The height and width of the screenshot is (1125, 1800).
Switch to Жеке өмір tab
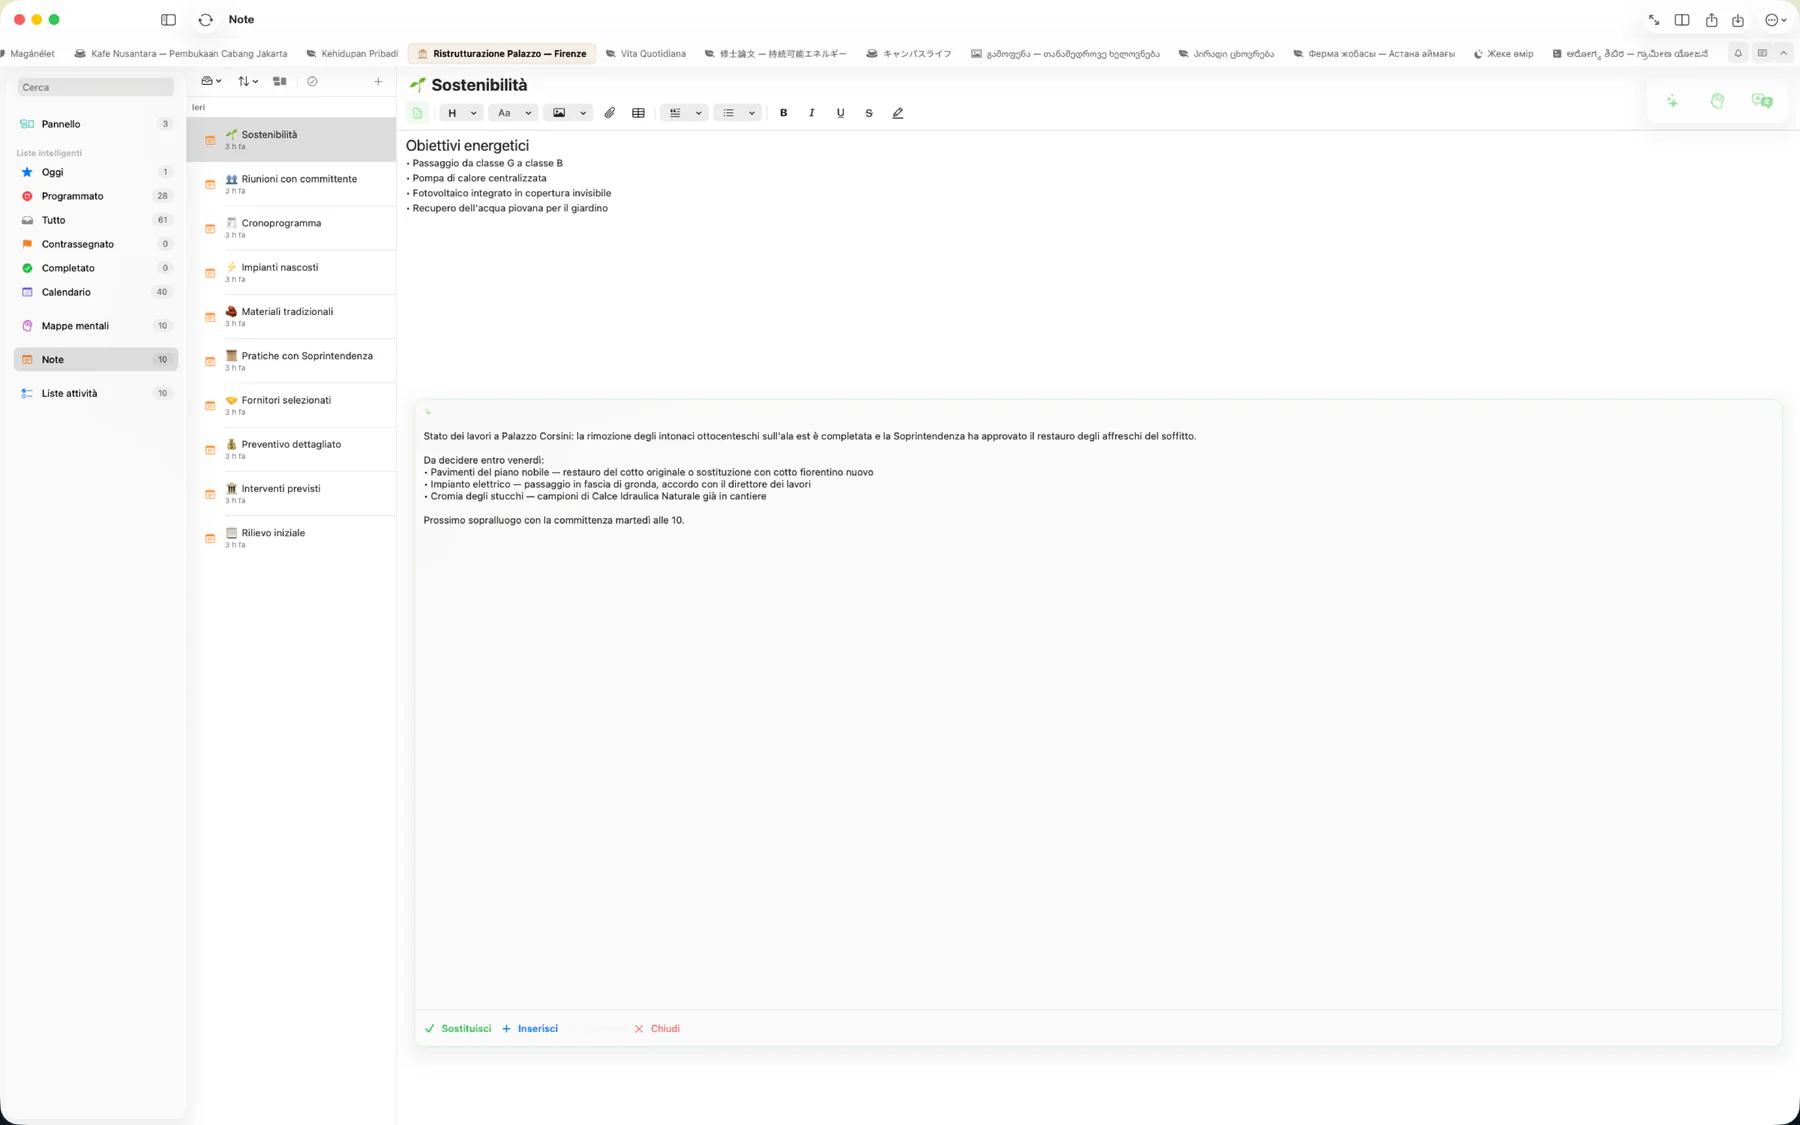click(x=1503, y=53)
